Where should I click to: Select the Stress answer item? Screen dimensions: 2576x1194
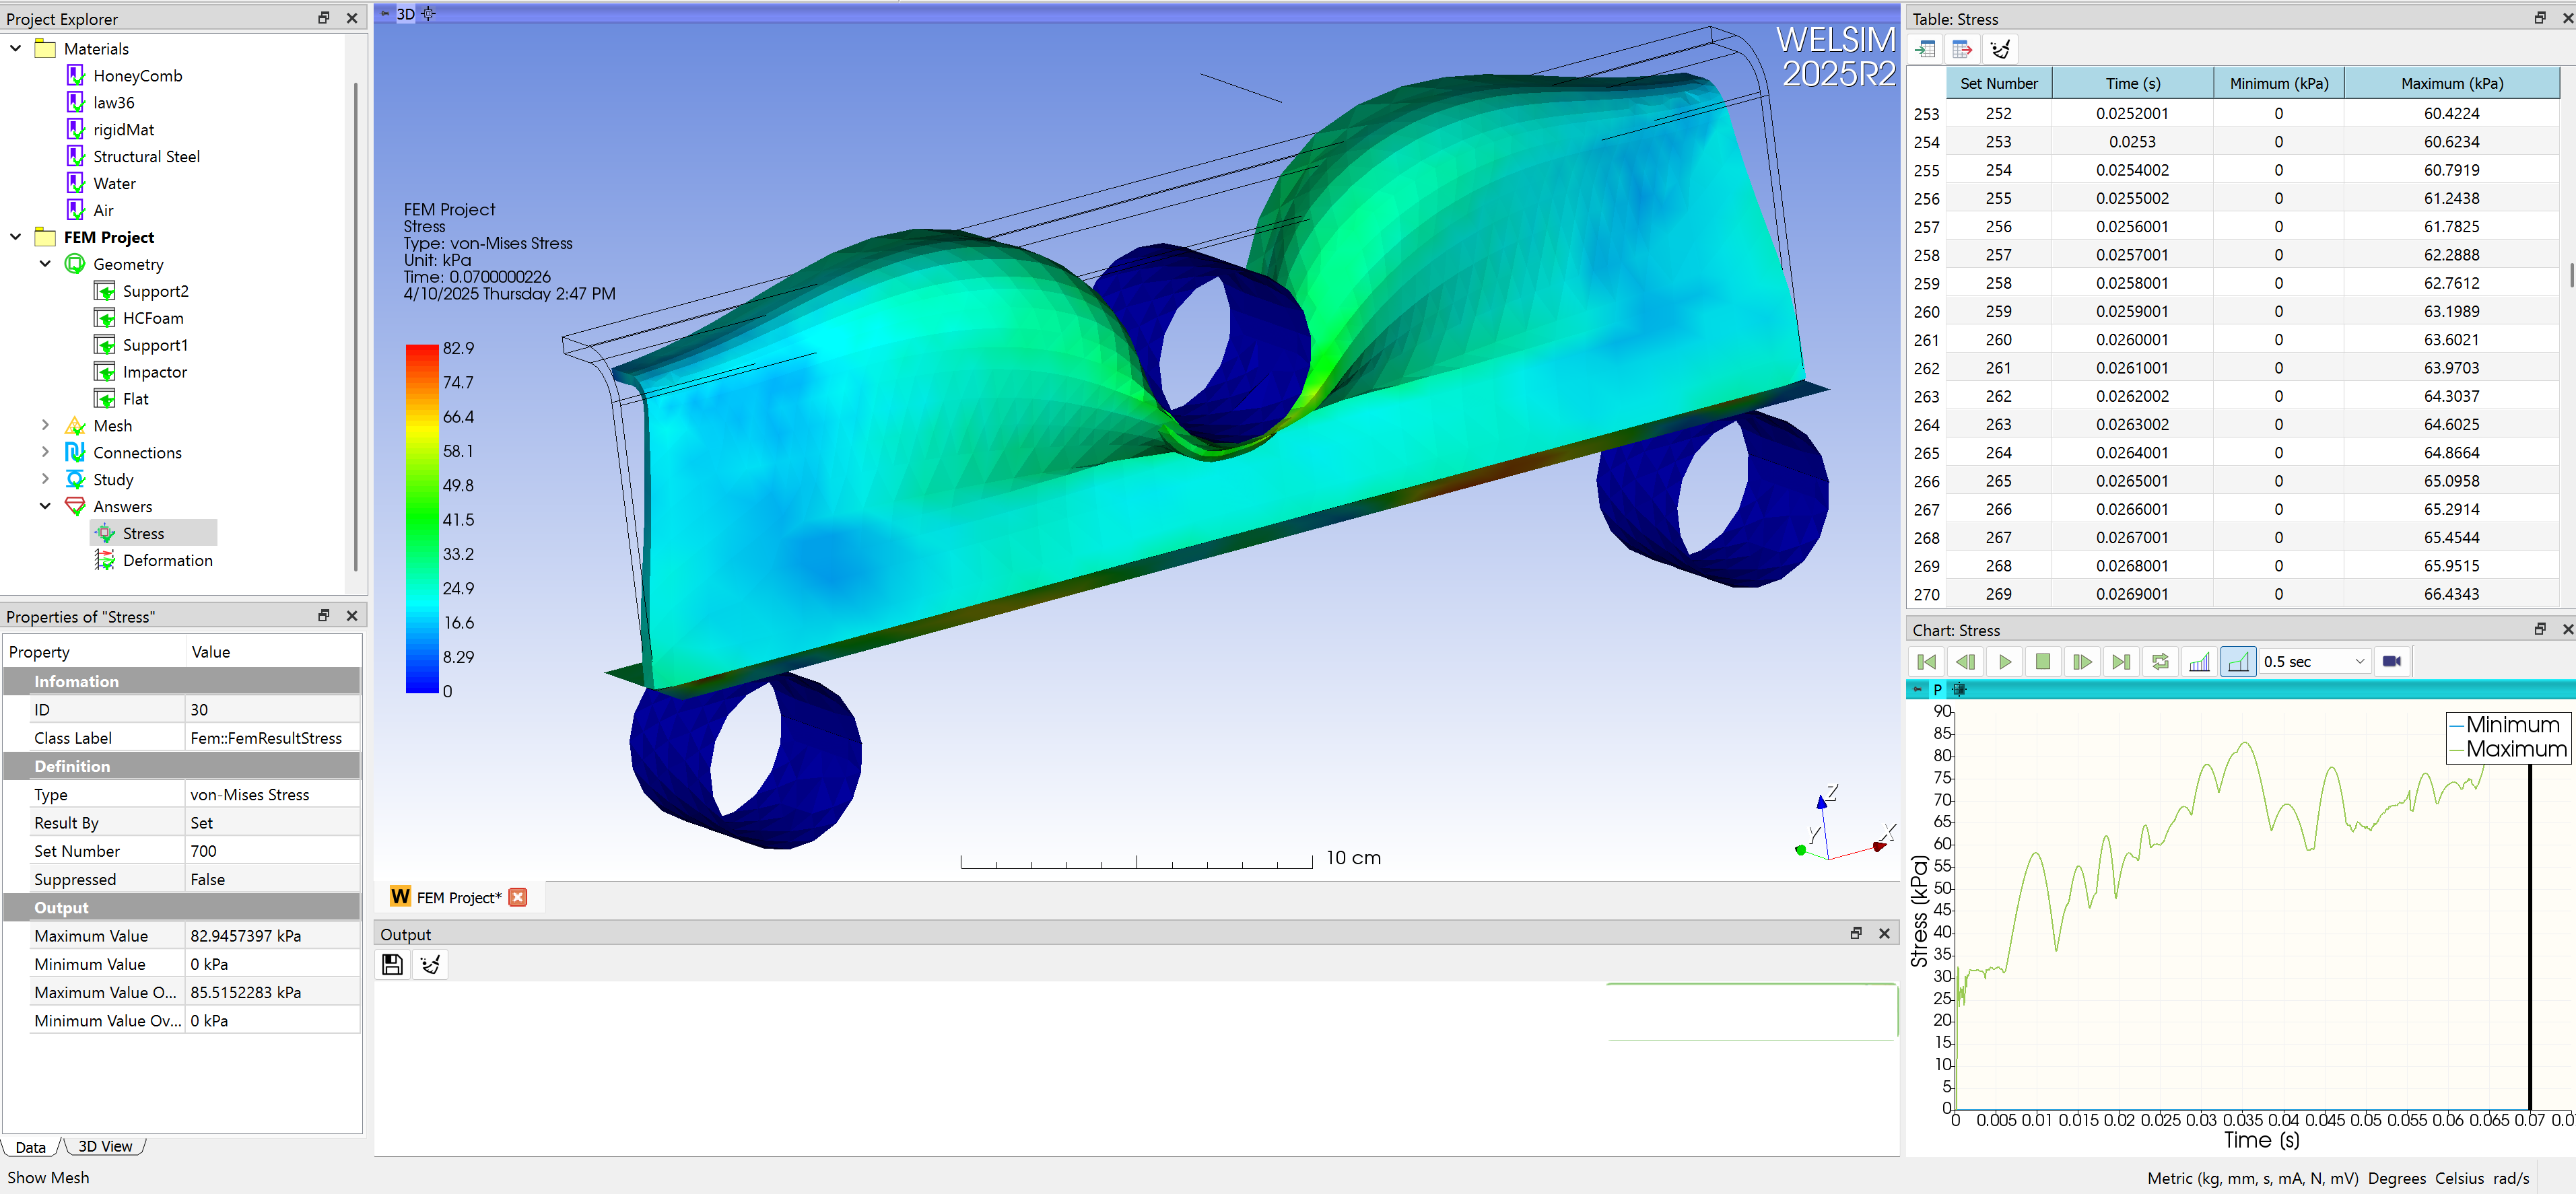[143, 533]
